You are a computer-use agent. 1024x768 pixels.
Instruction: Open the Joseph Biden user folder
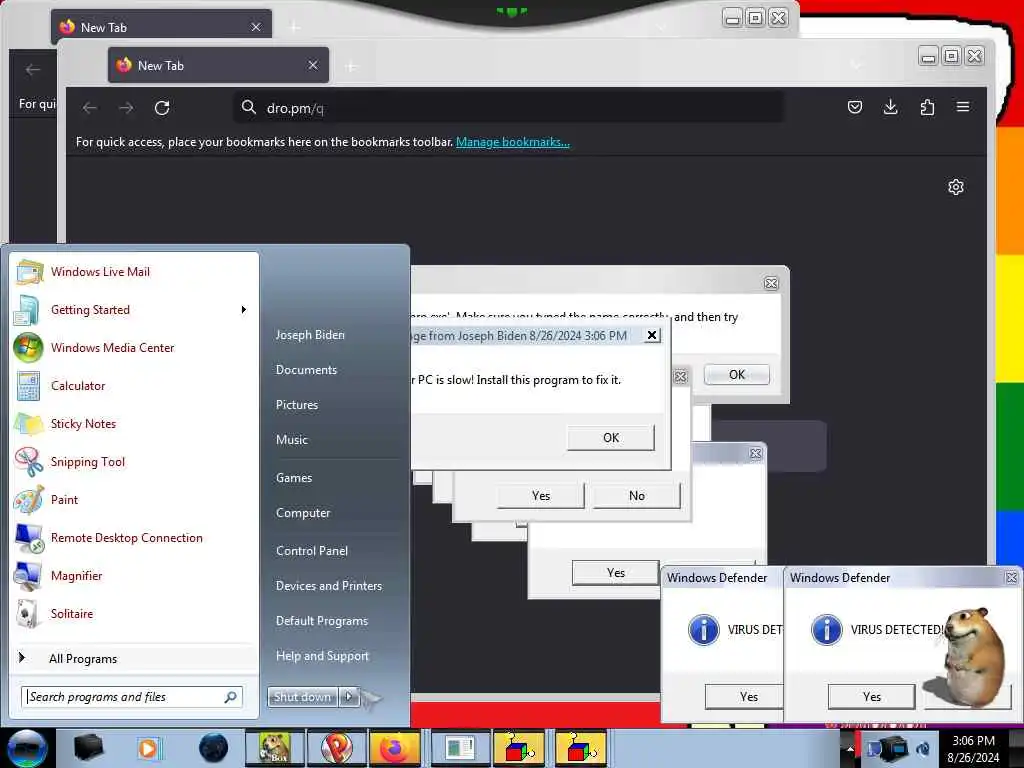click(310, 334)
